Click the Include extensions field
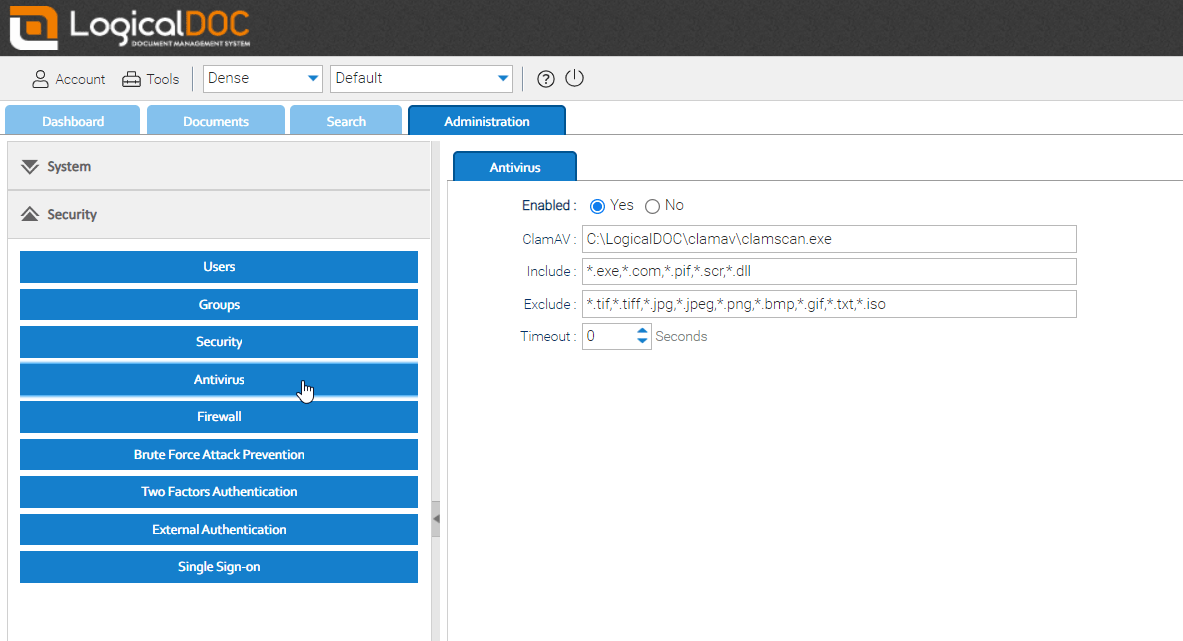This screenshot has width=1183, height=641. tap(829, 271)
